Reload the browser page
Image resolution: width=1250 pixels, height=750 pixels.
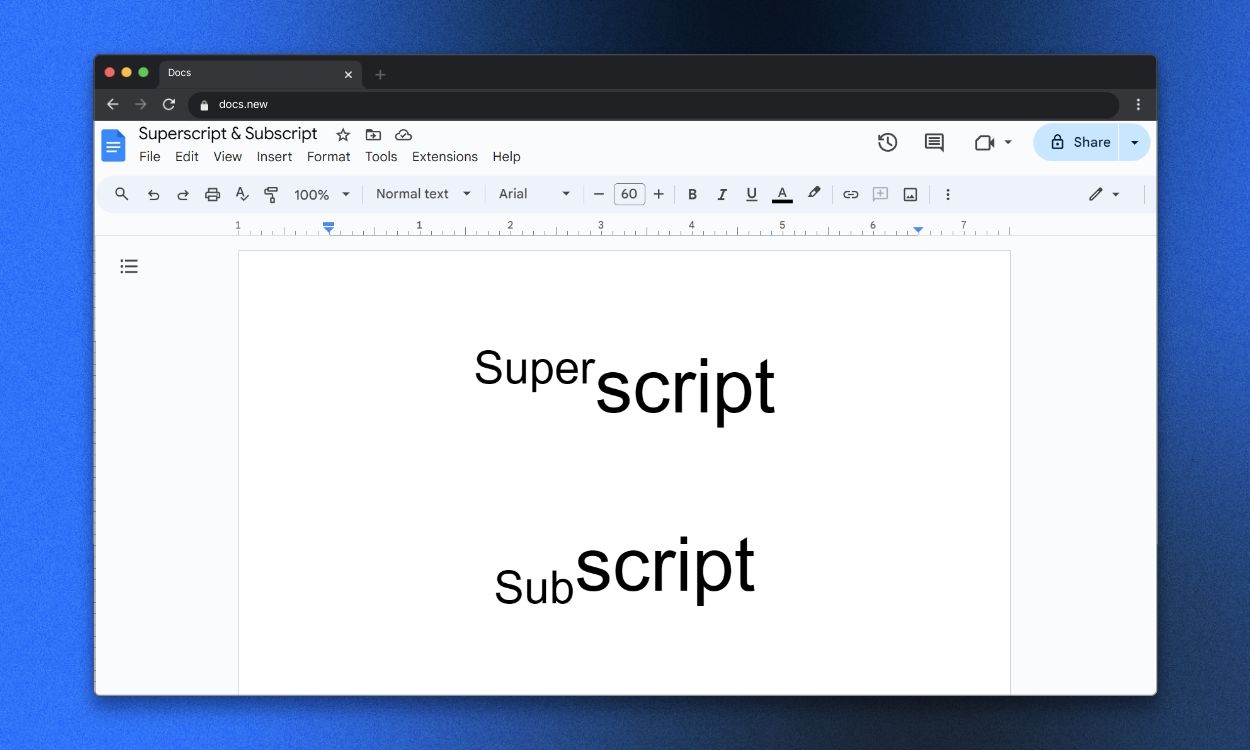(x=169, y=104)
